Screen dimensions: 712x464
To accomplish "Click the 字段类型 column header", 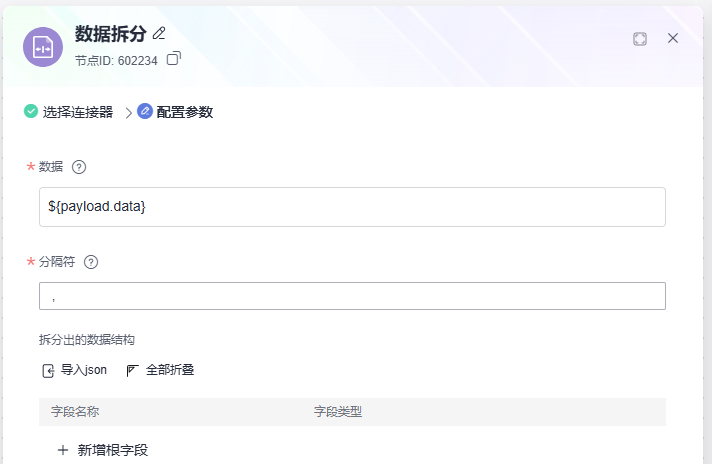I will coord(338,412).
